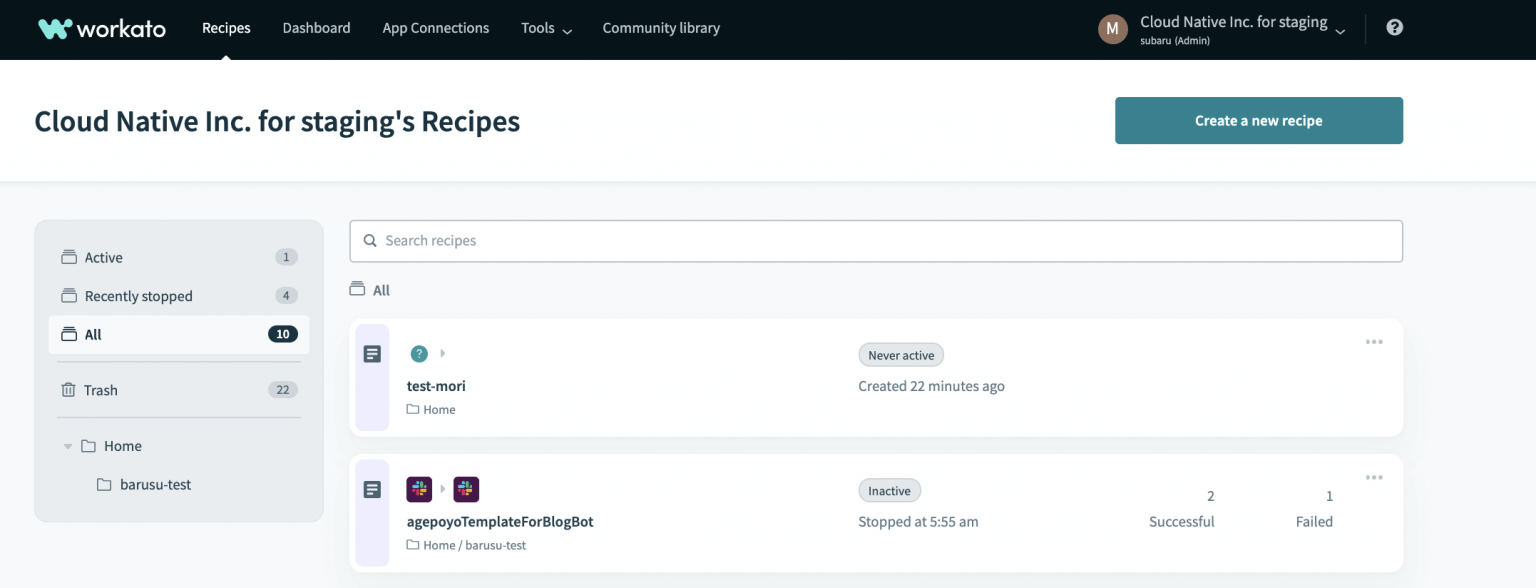This screenshot has height=588, width=1536.
Task: Expand the Tools dropdown menu
Action: pyautogui.click(x=546, y=28)
